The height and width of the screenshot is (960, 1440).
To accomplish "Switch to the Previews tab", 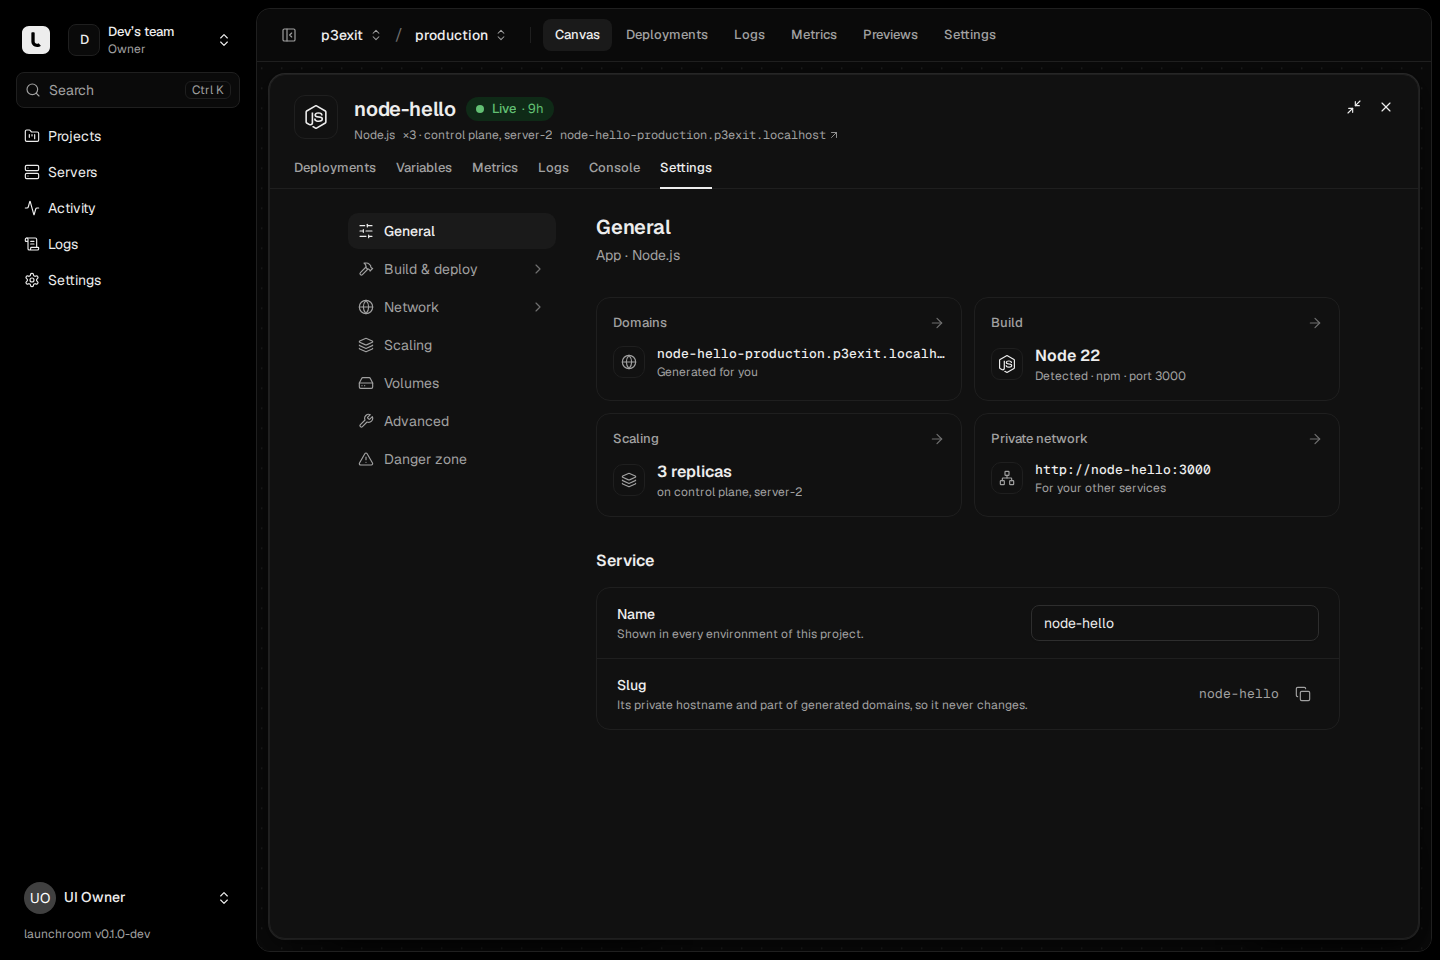I will click(890, 35).
